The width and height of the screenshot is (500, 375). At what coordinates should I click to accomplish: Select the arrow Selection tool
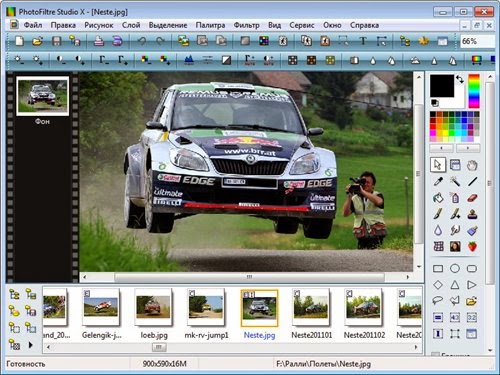coord(438,165)
